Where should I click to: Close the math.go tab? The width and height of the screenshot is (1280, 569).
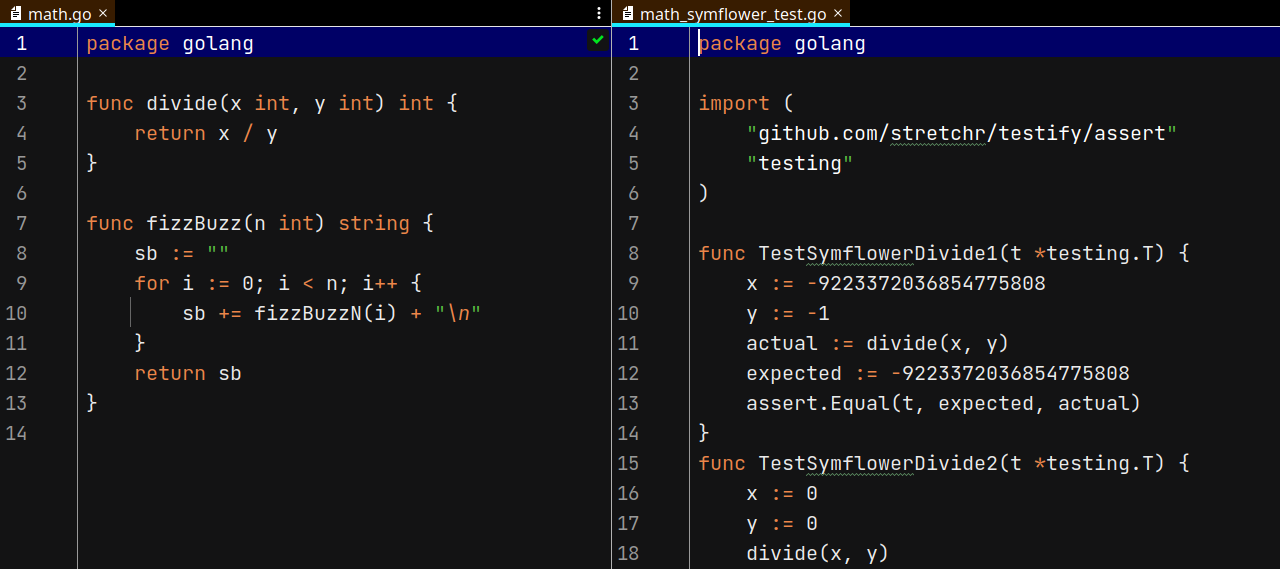tap(103, 13)
